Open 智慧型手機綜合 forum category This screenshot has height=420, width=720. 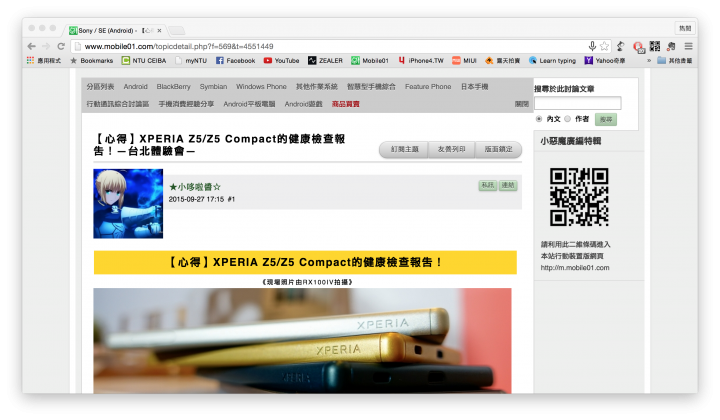pyautogui.click(x=371, y=86)
